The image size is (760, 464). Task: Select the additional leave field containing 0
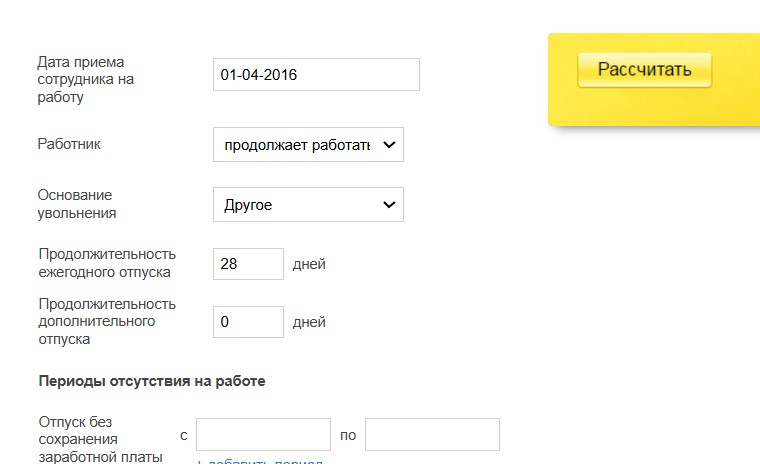pyautogui.click(x=248, y=322)
